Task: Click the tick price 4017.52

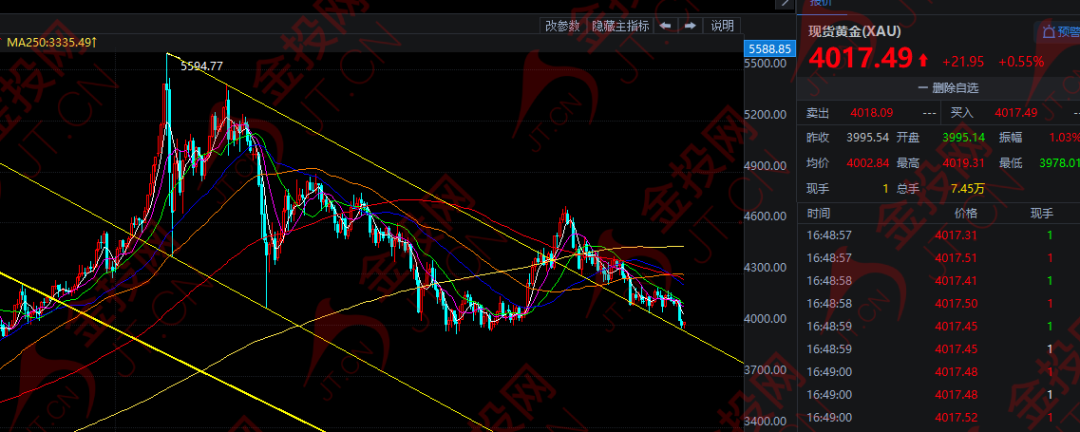Action: (x=956, y=418)
